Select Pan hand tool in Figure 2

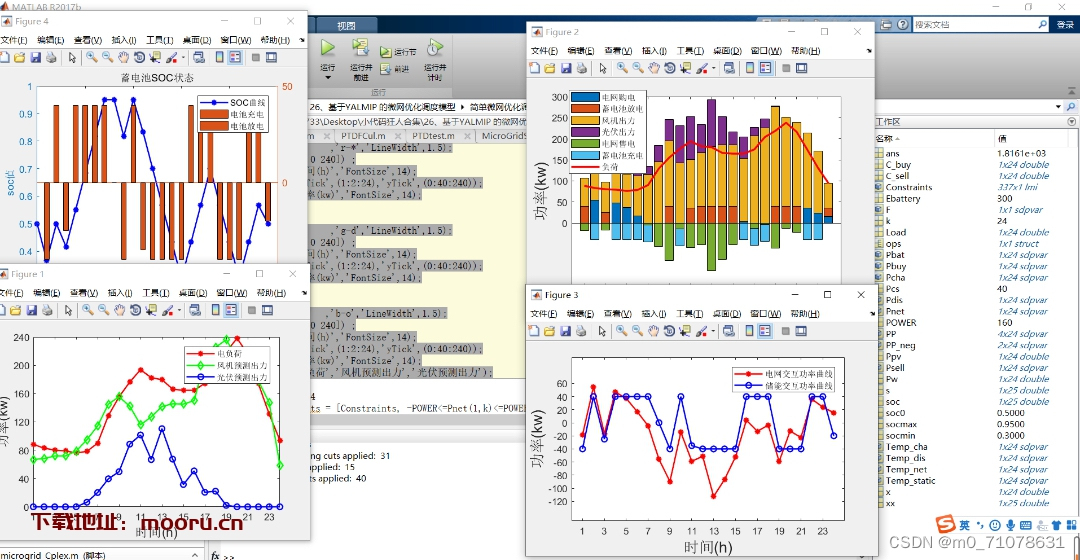point(654,68)
